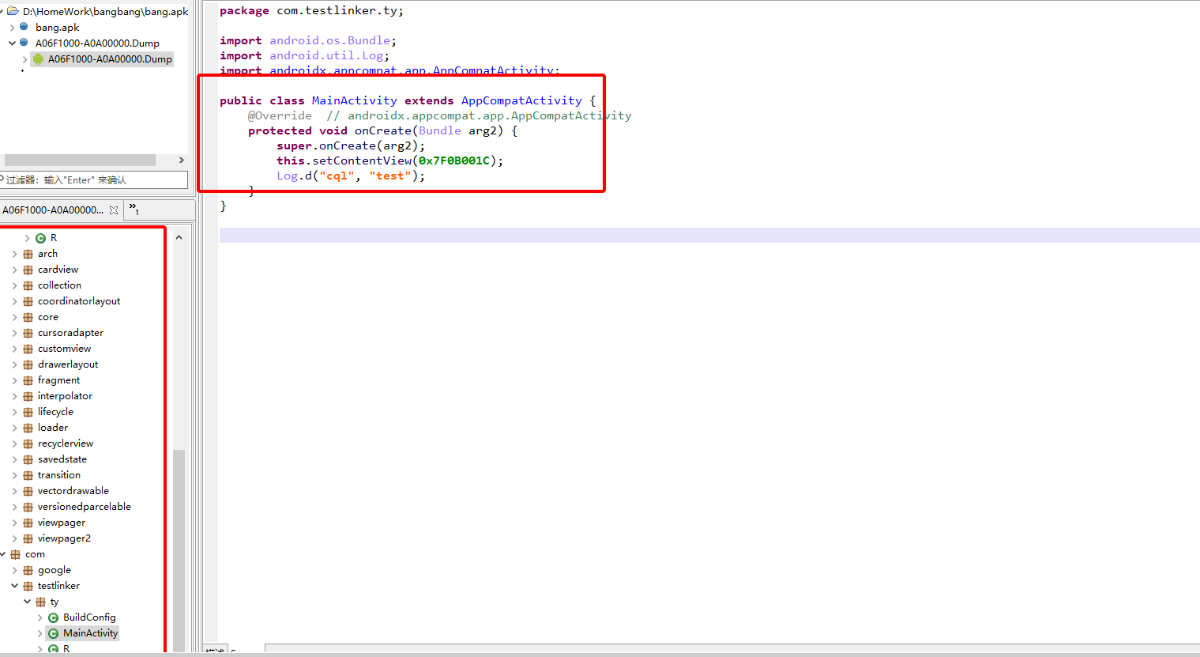Expand the bang.apk node

12,27
